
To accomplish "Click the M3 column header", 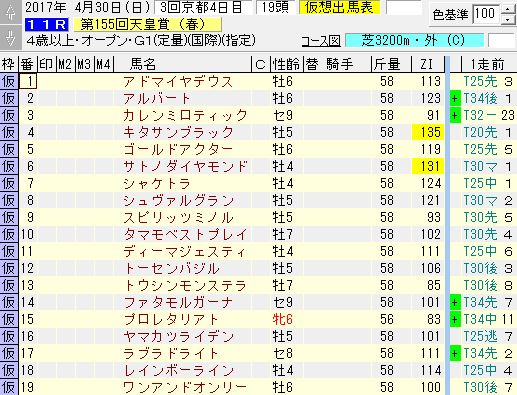I will (x=85, y=64).
